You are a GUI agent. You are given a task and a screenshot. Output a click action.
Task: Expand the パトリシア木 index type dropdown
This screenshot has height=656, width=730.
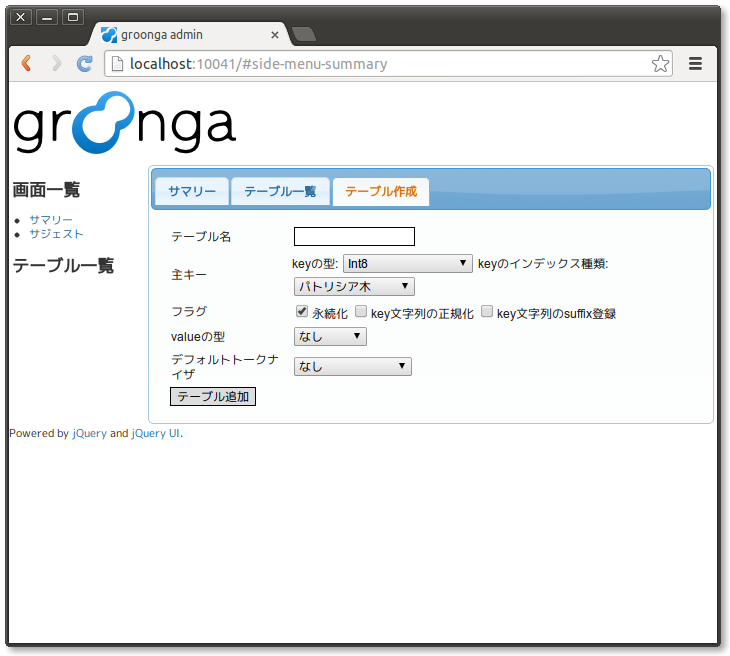(354, 287)
